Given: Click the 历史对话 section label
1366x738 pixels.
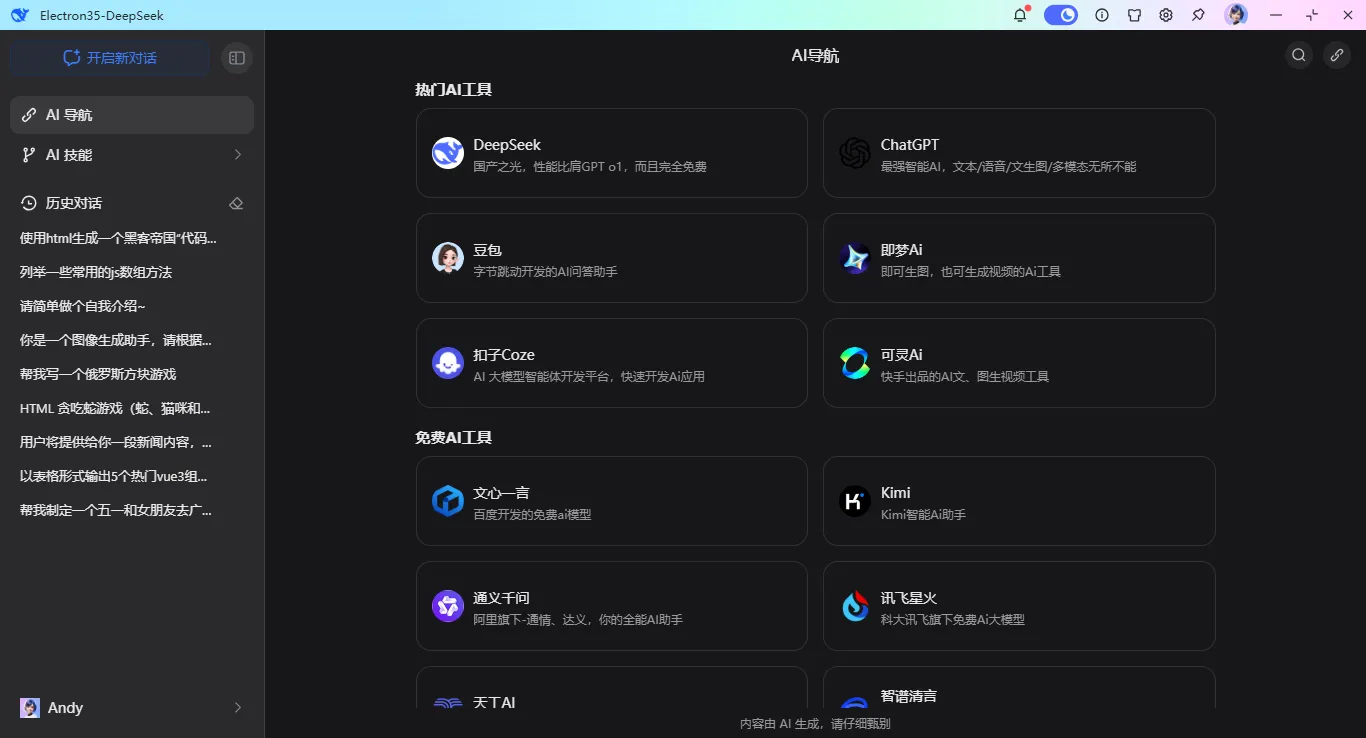Looking at the screenshot, I should (74, 203).
